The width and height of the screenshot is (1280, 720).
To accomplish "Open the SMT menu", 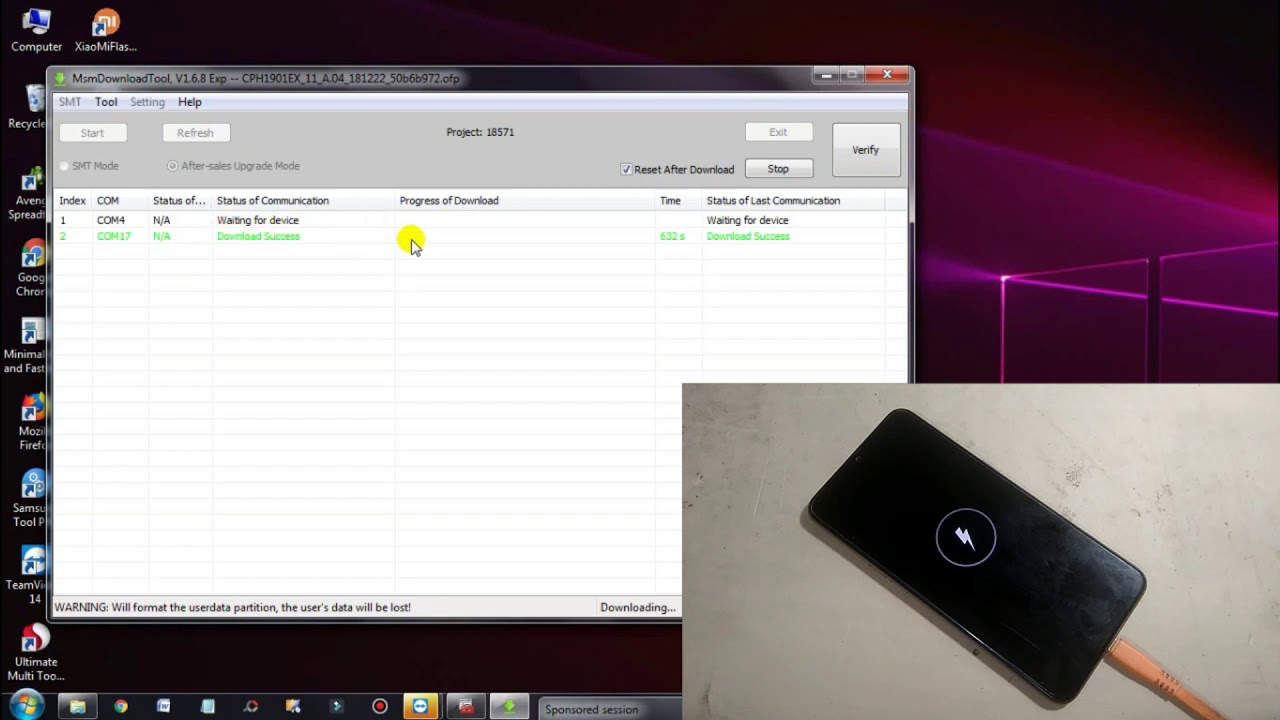I will click(x=70, y=102).
